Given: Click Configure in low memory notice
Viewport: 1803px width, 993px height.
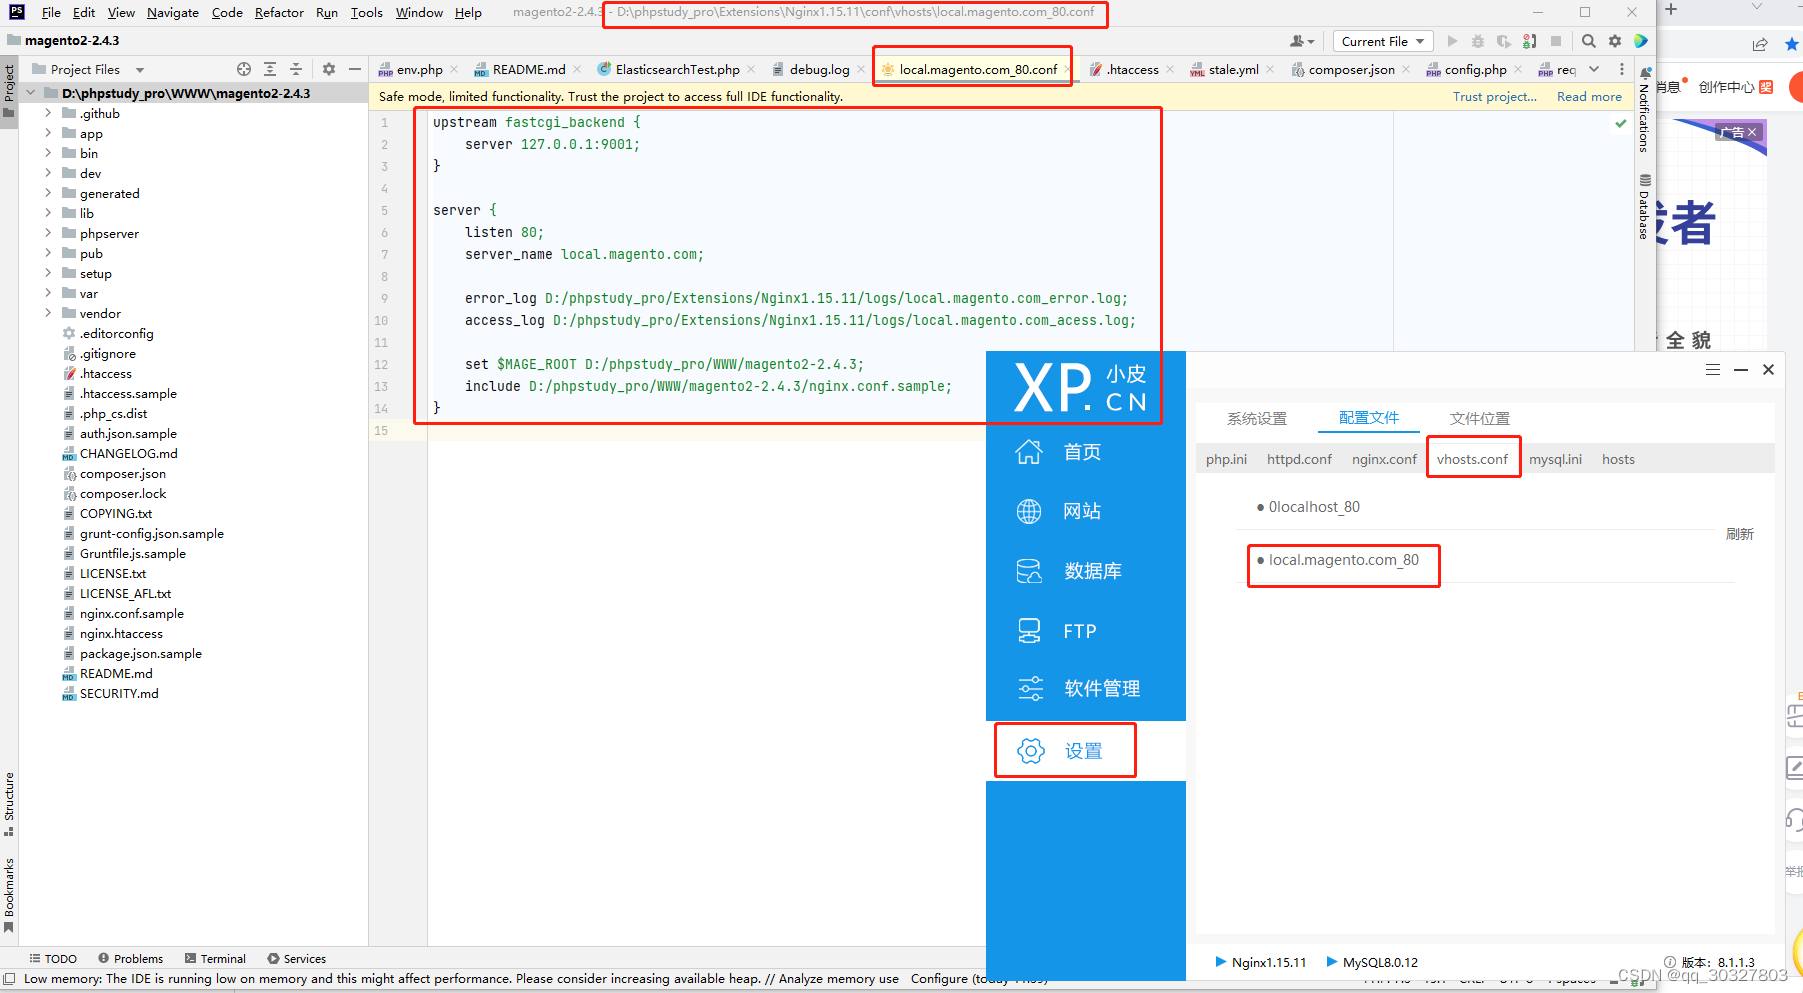Looking at the screenshot, I should coord(939,978).
